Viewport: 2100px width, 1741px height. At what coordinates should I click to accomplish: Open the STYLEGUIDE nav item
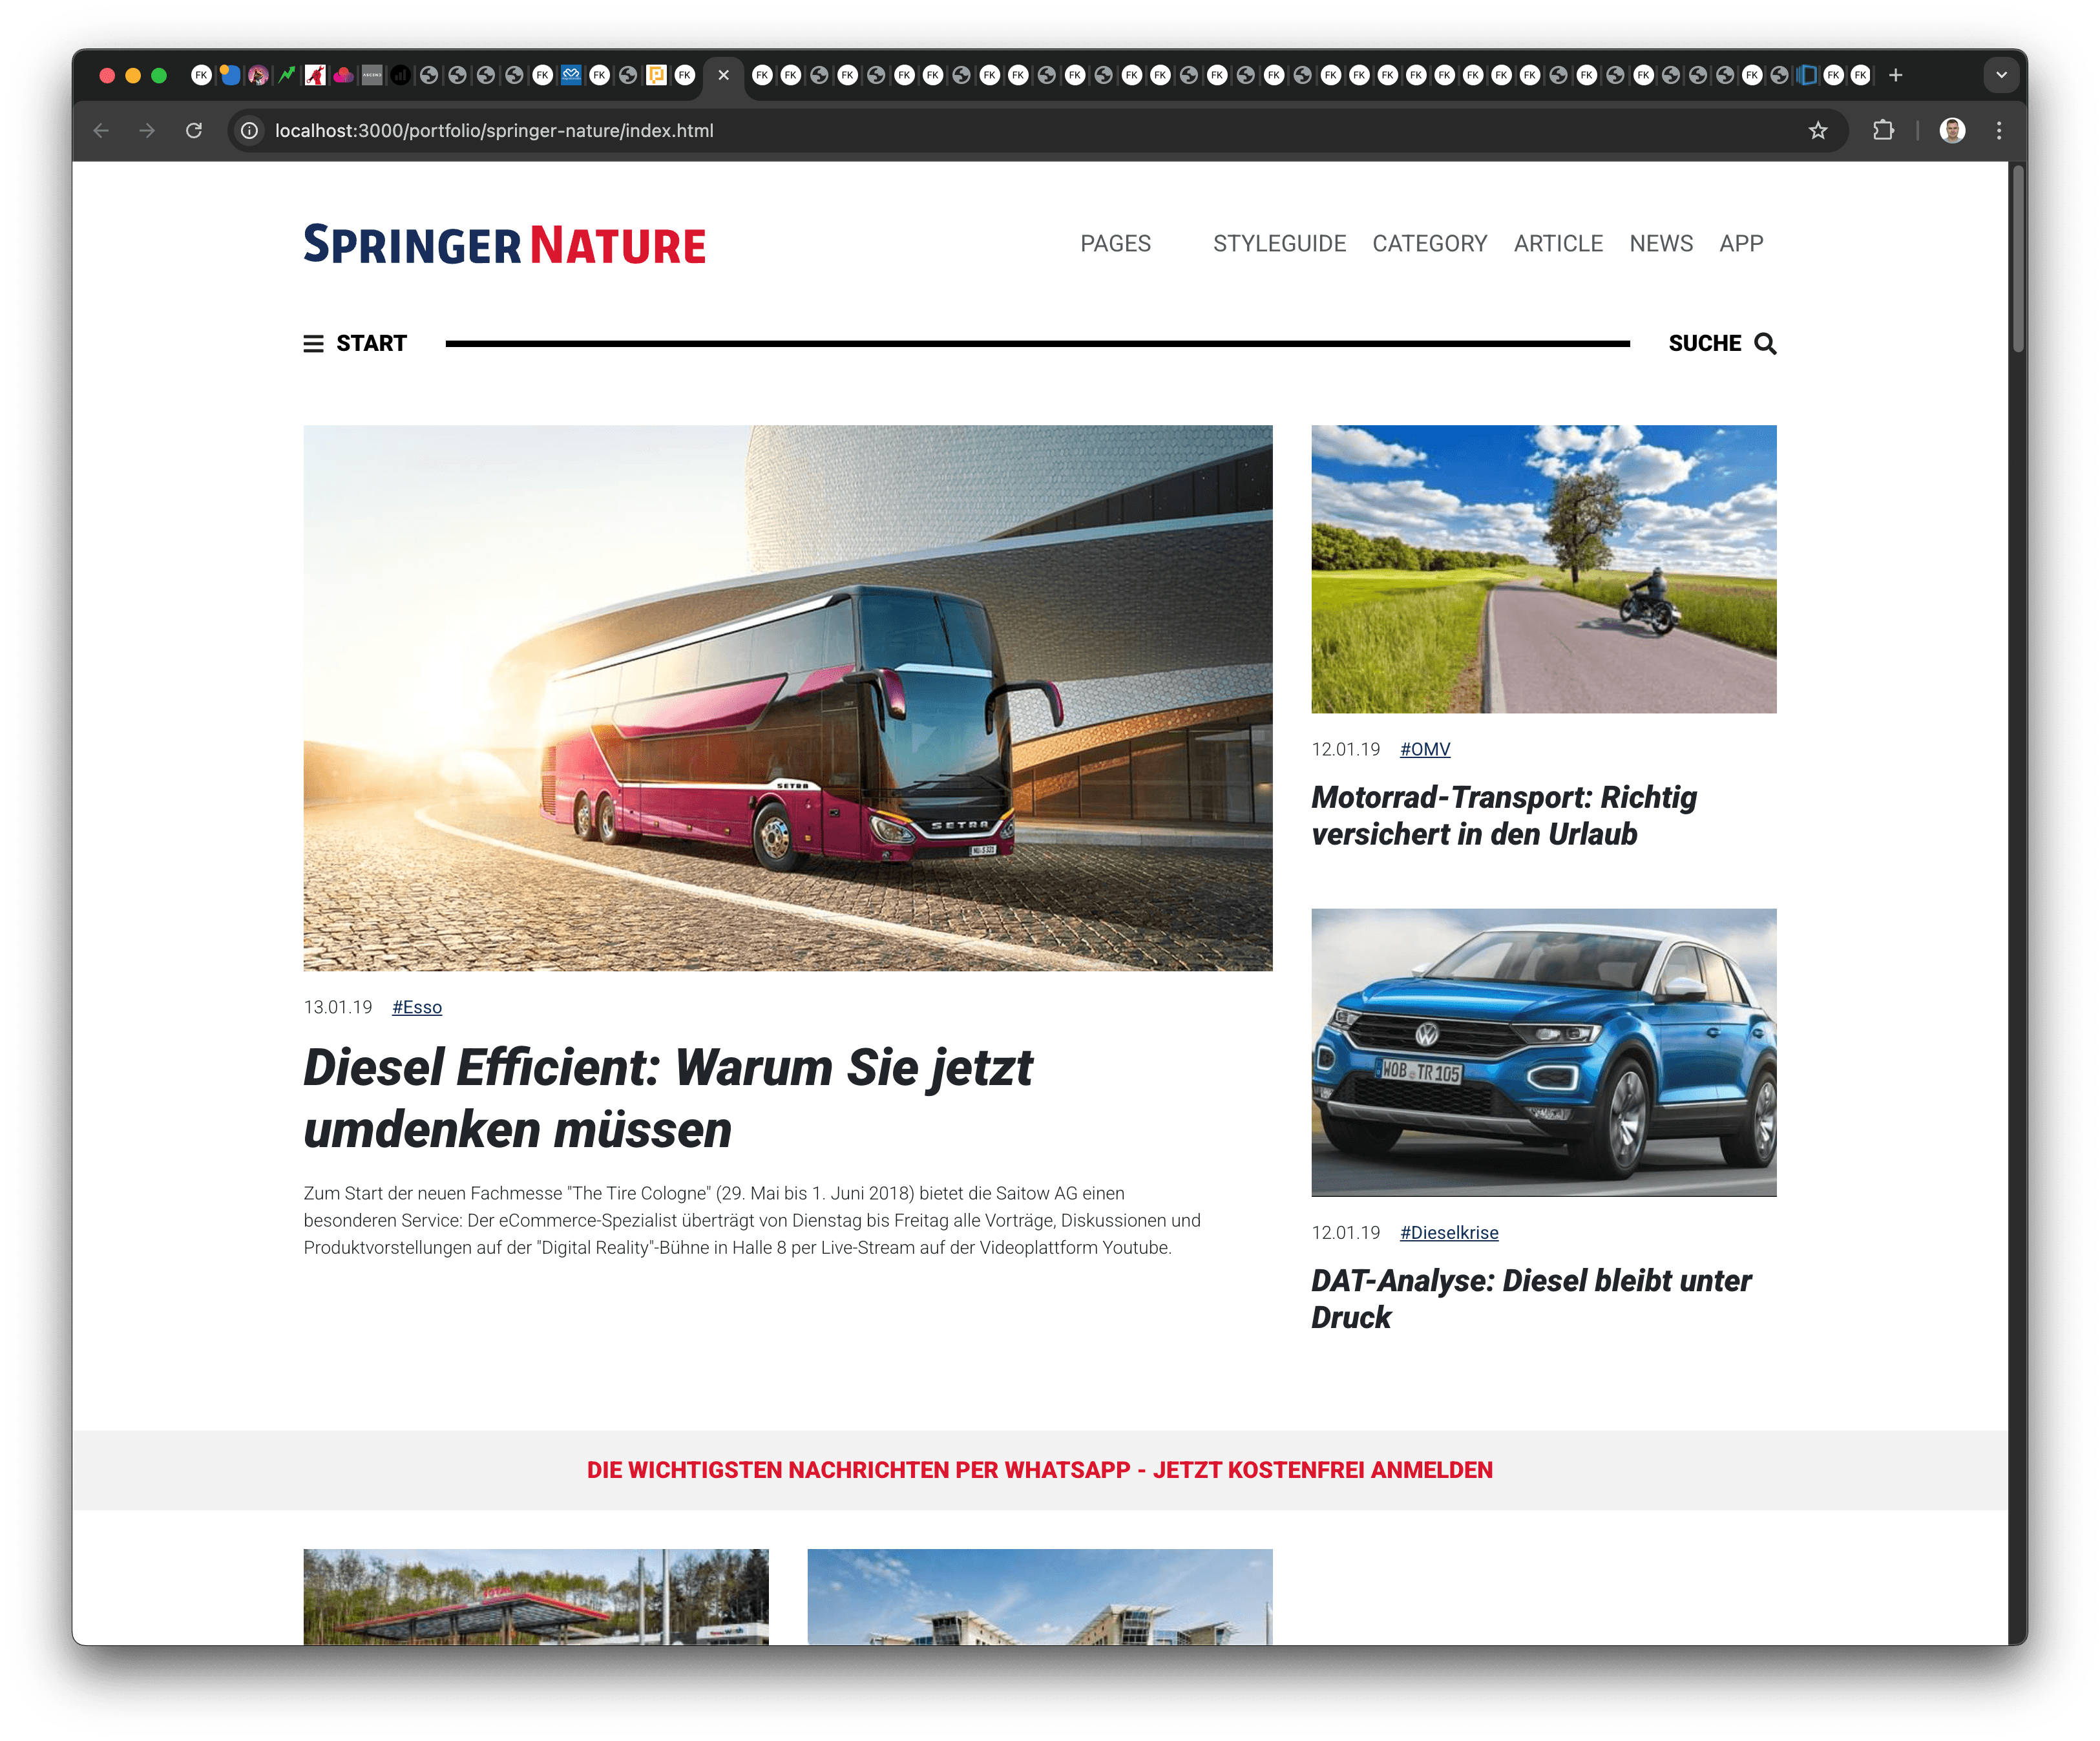(1279, 244)
